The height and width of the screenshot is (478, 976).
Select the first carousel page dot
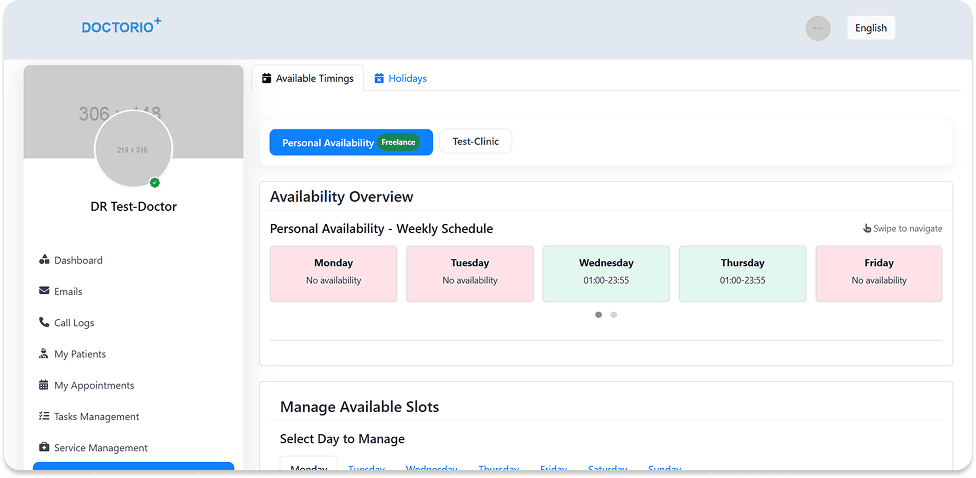point(599,314)
